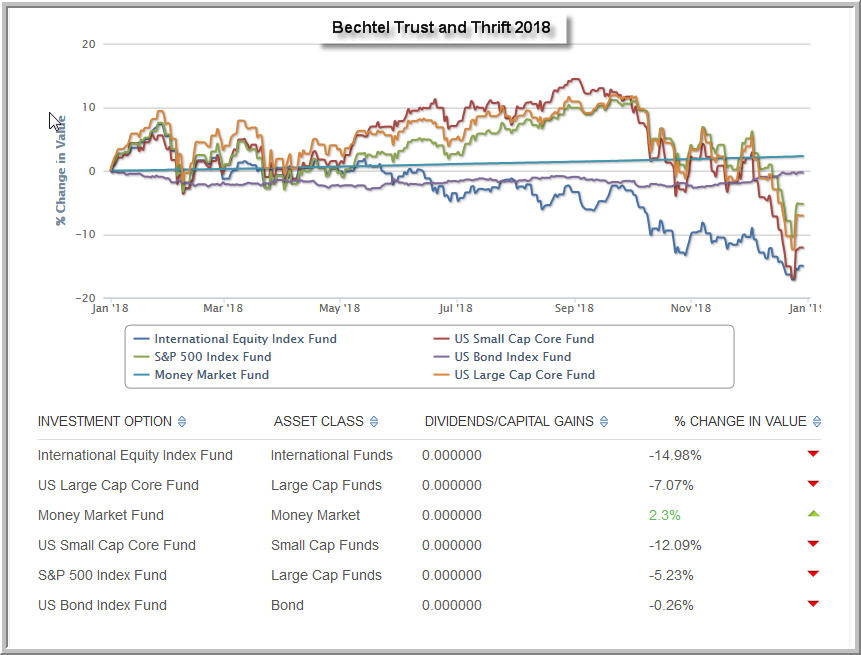861x655 pixels.
Task: Click the % Change in Value axis title
Action: click(60, 170)
